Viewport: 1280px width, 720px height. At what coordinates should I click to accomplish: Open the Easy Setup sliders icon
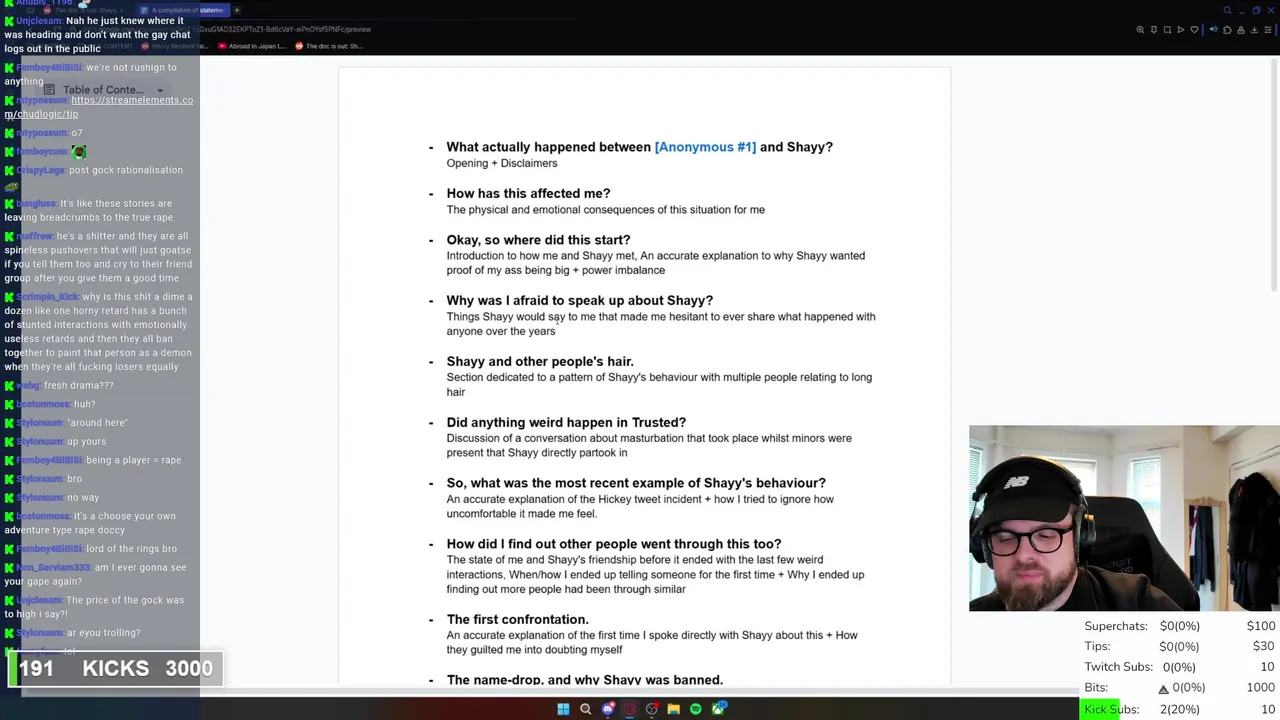point(1268,30)
